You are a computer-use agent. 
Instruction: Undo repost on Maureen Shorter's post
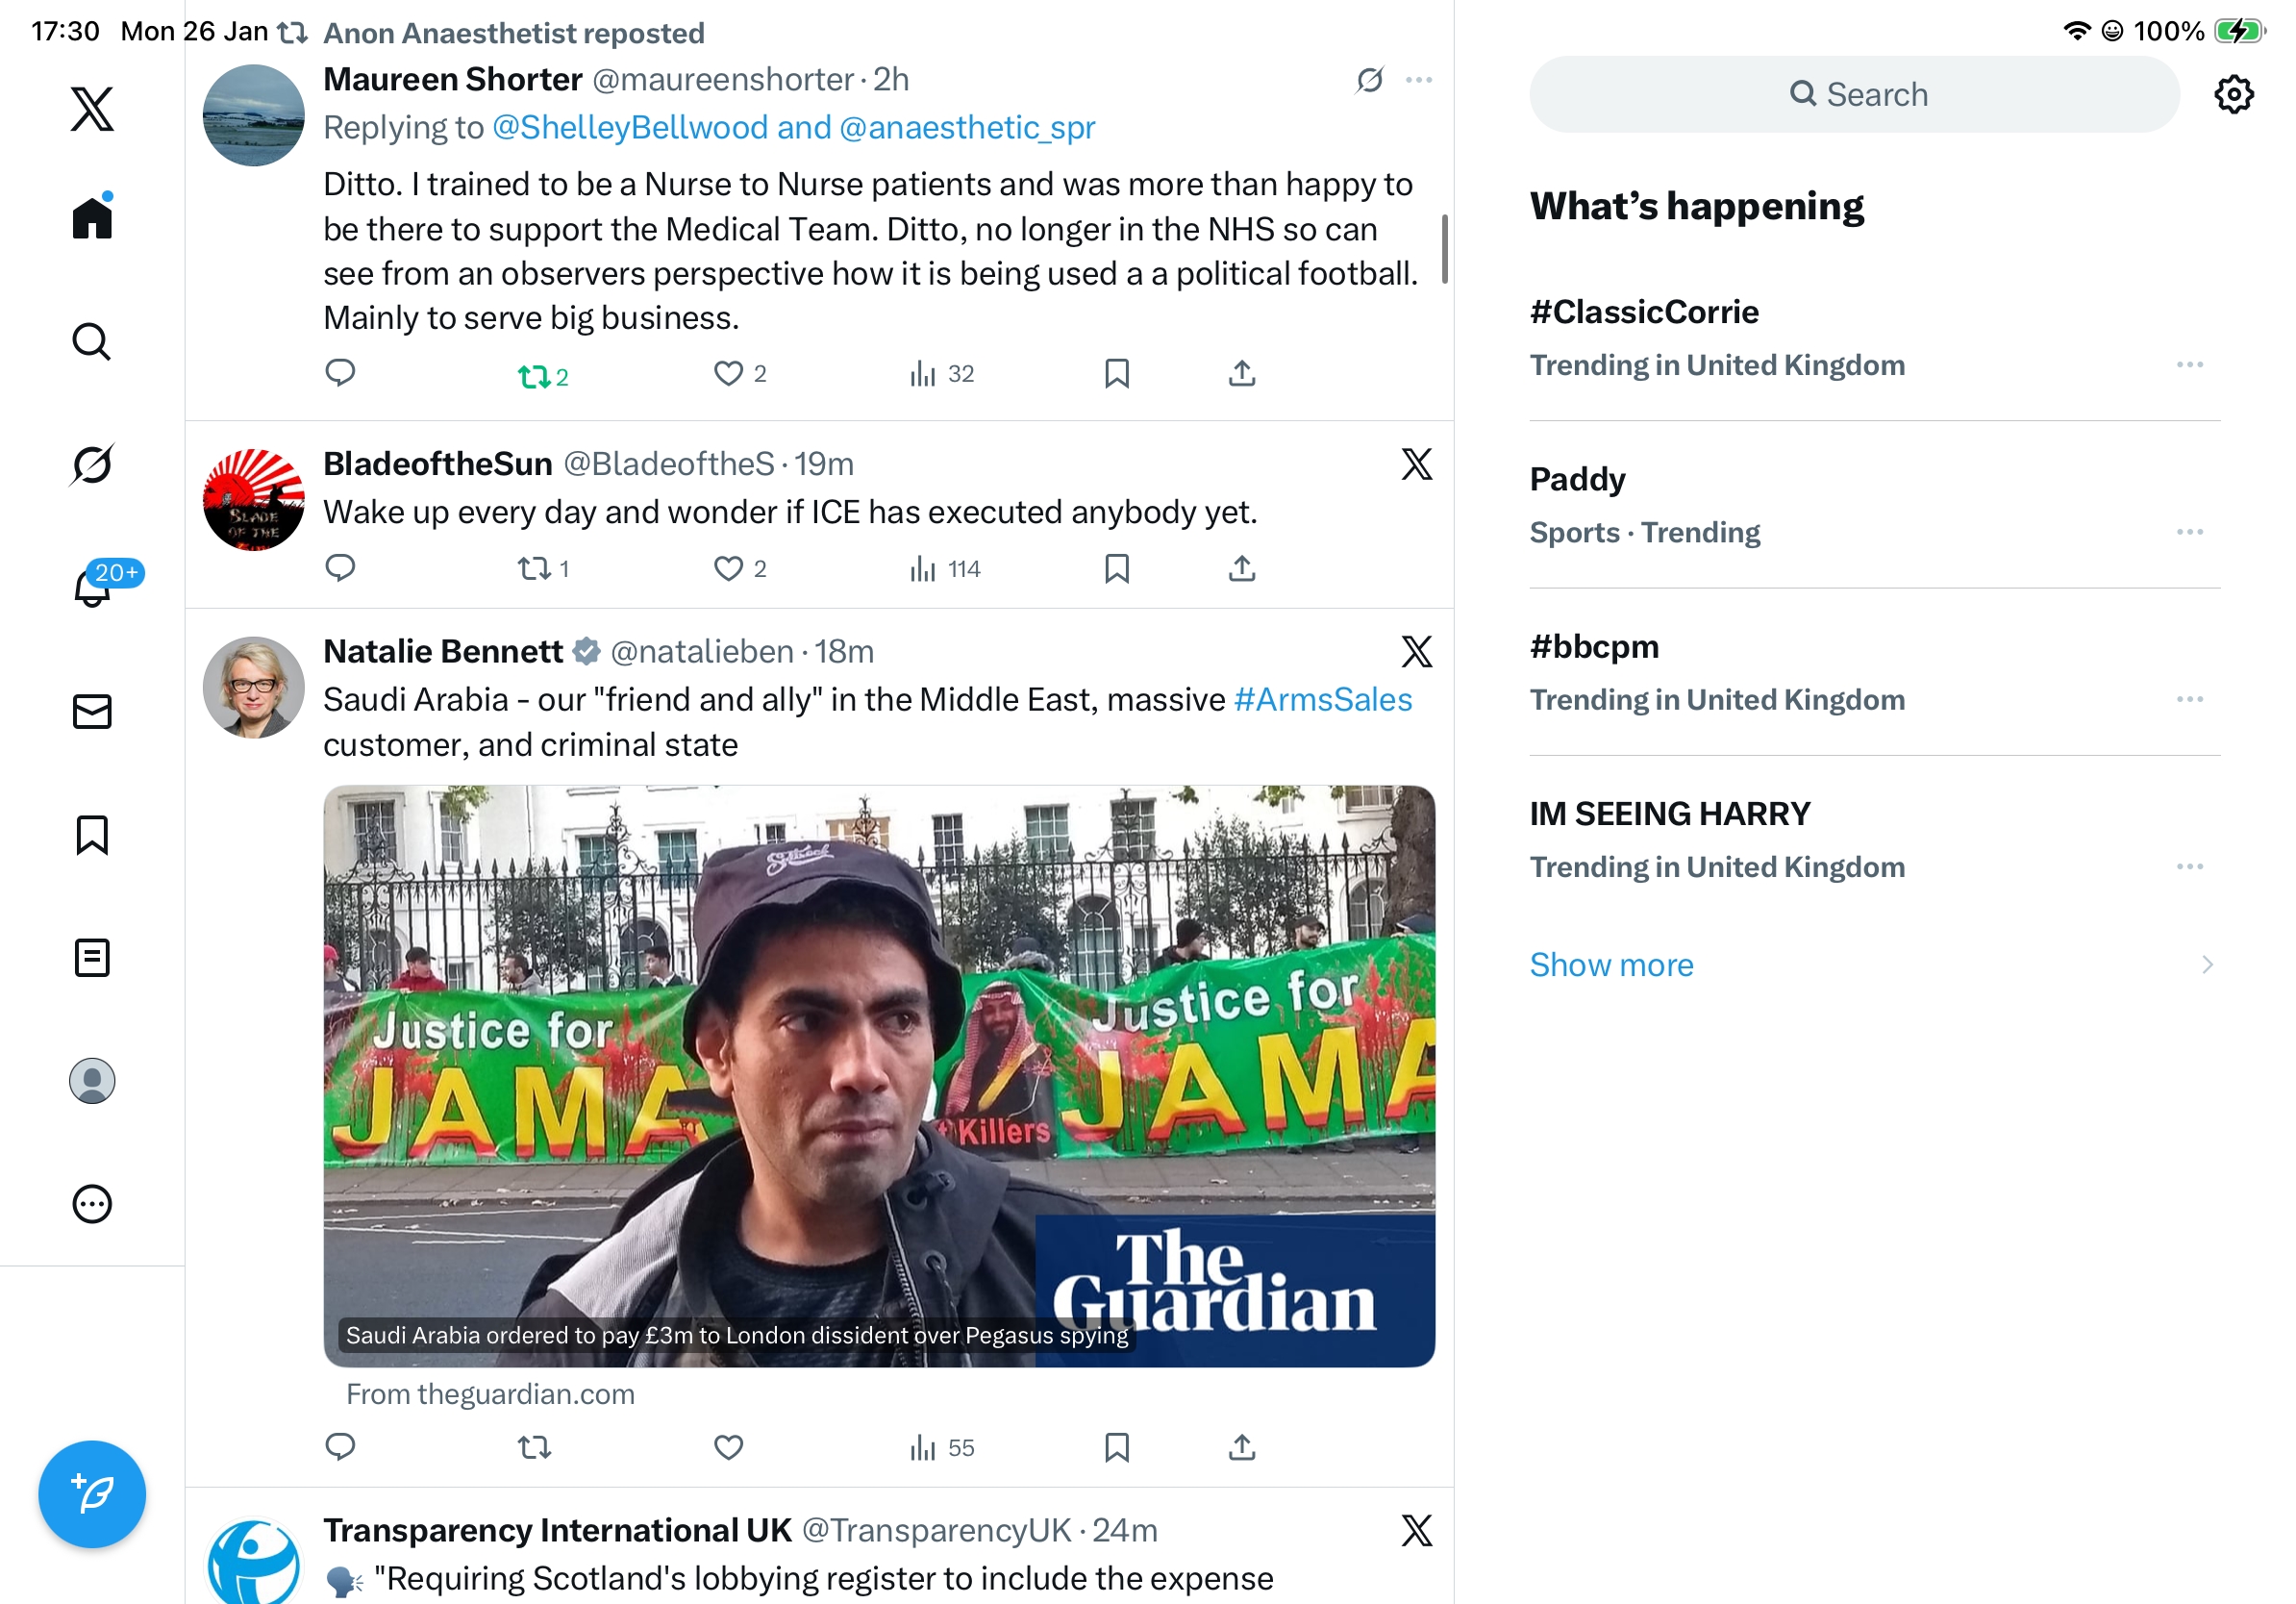point(534,376)
